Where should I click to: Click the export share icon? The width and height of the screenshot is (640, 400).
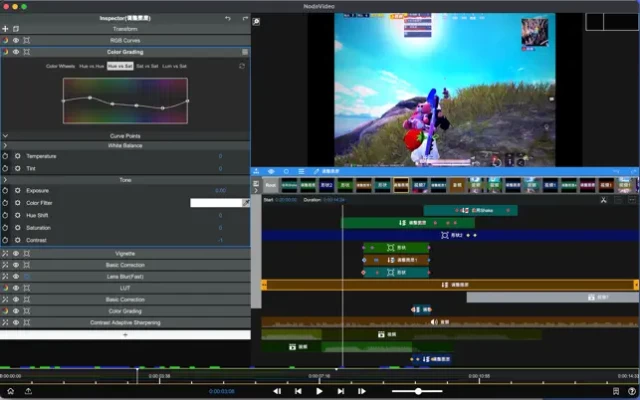coord(28,391)
